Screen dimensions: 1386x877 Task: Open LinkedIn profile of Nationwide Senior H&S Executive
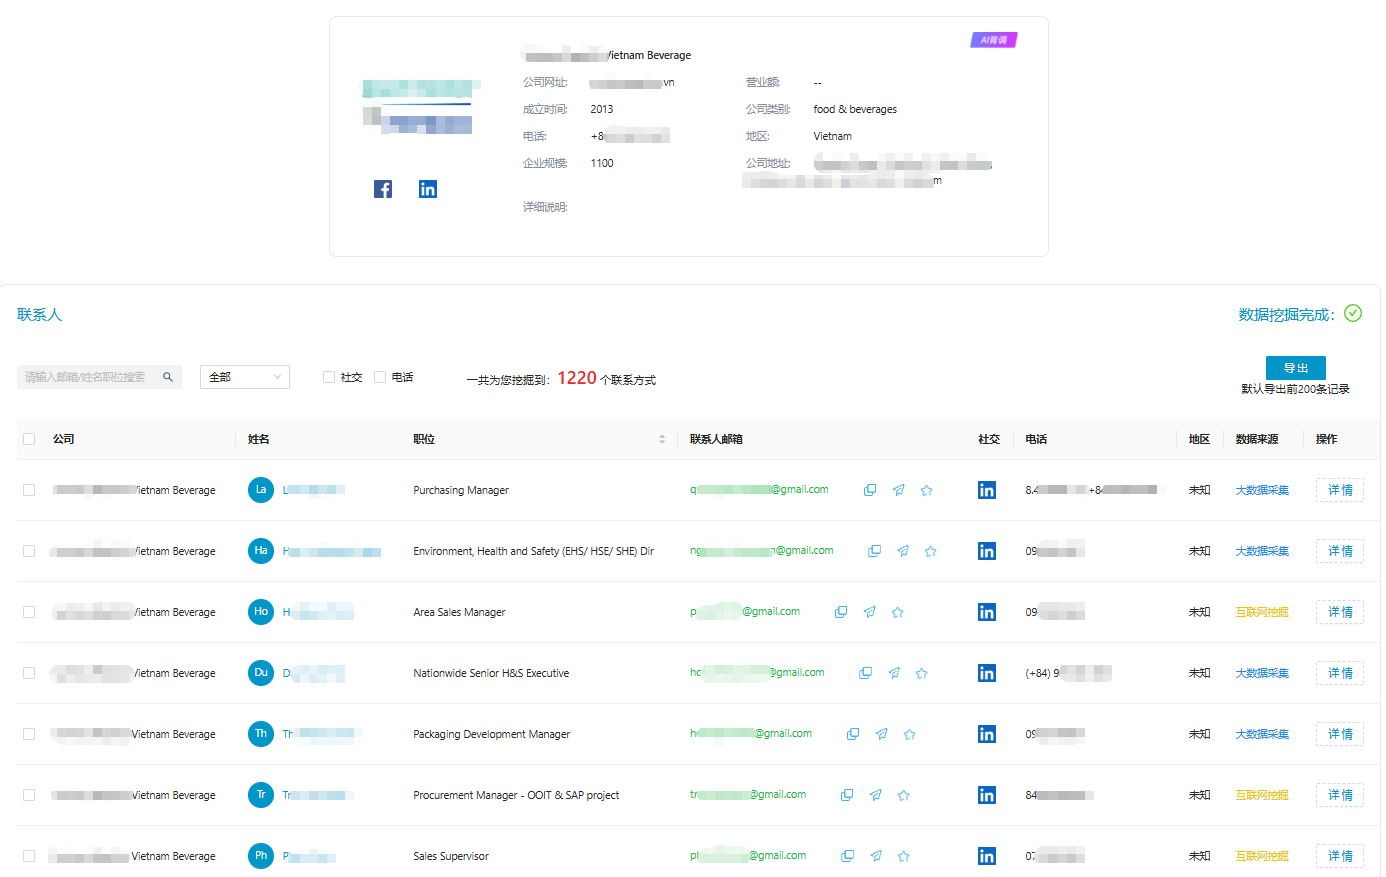pos(987,673)
